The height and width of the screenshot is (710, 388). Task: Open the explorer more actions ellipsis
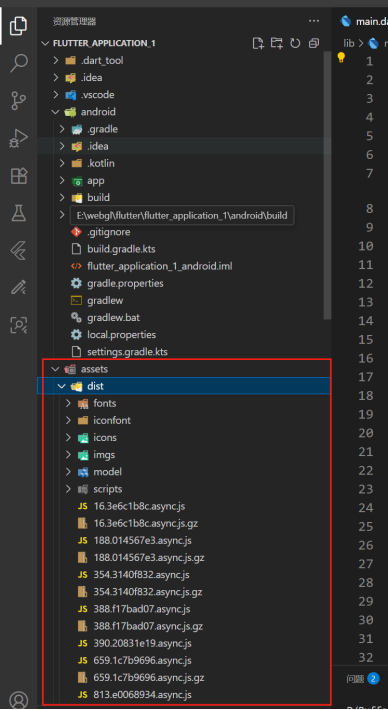[314, 21]
